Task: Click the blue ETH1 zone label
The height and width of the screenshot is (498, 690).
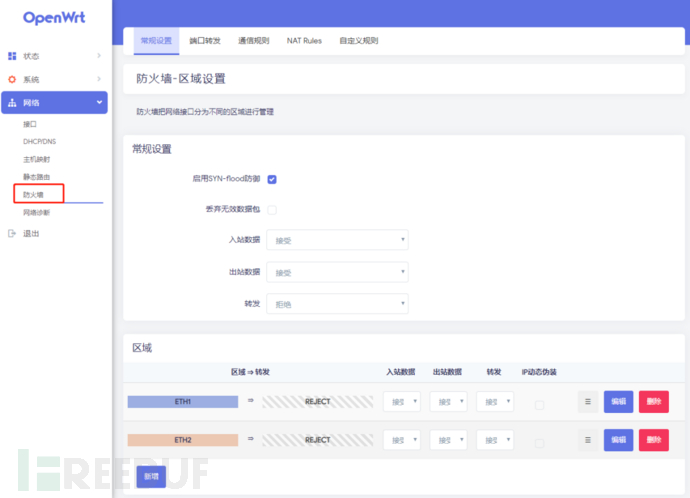Action: (183, 402)
